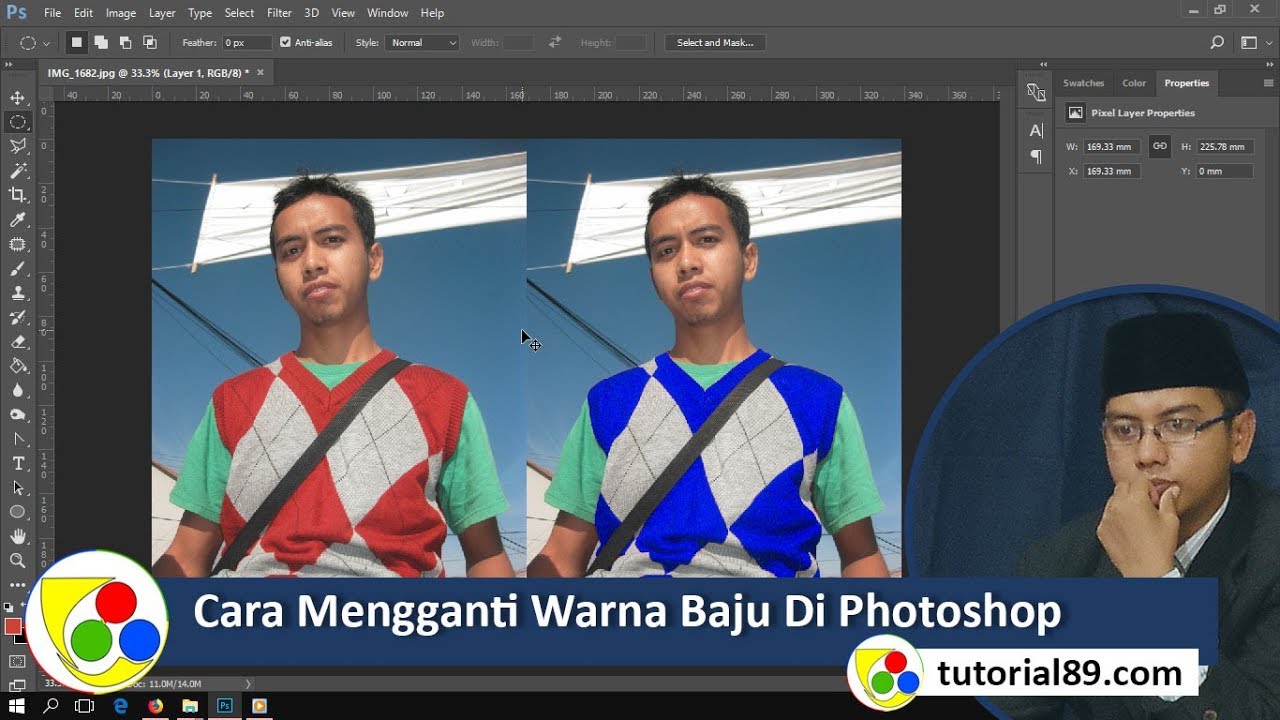The image size is (1280, 720).
Task: Switch to the Swatches tab
Action: pos(1084,83)
